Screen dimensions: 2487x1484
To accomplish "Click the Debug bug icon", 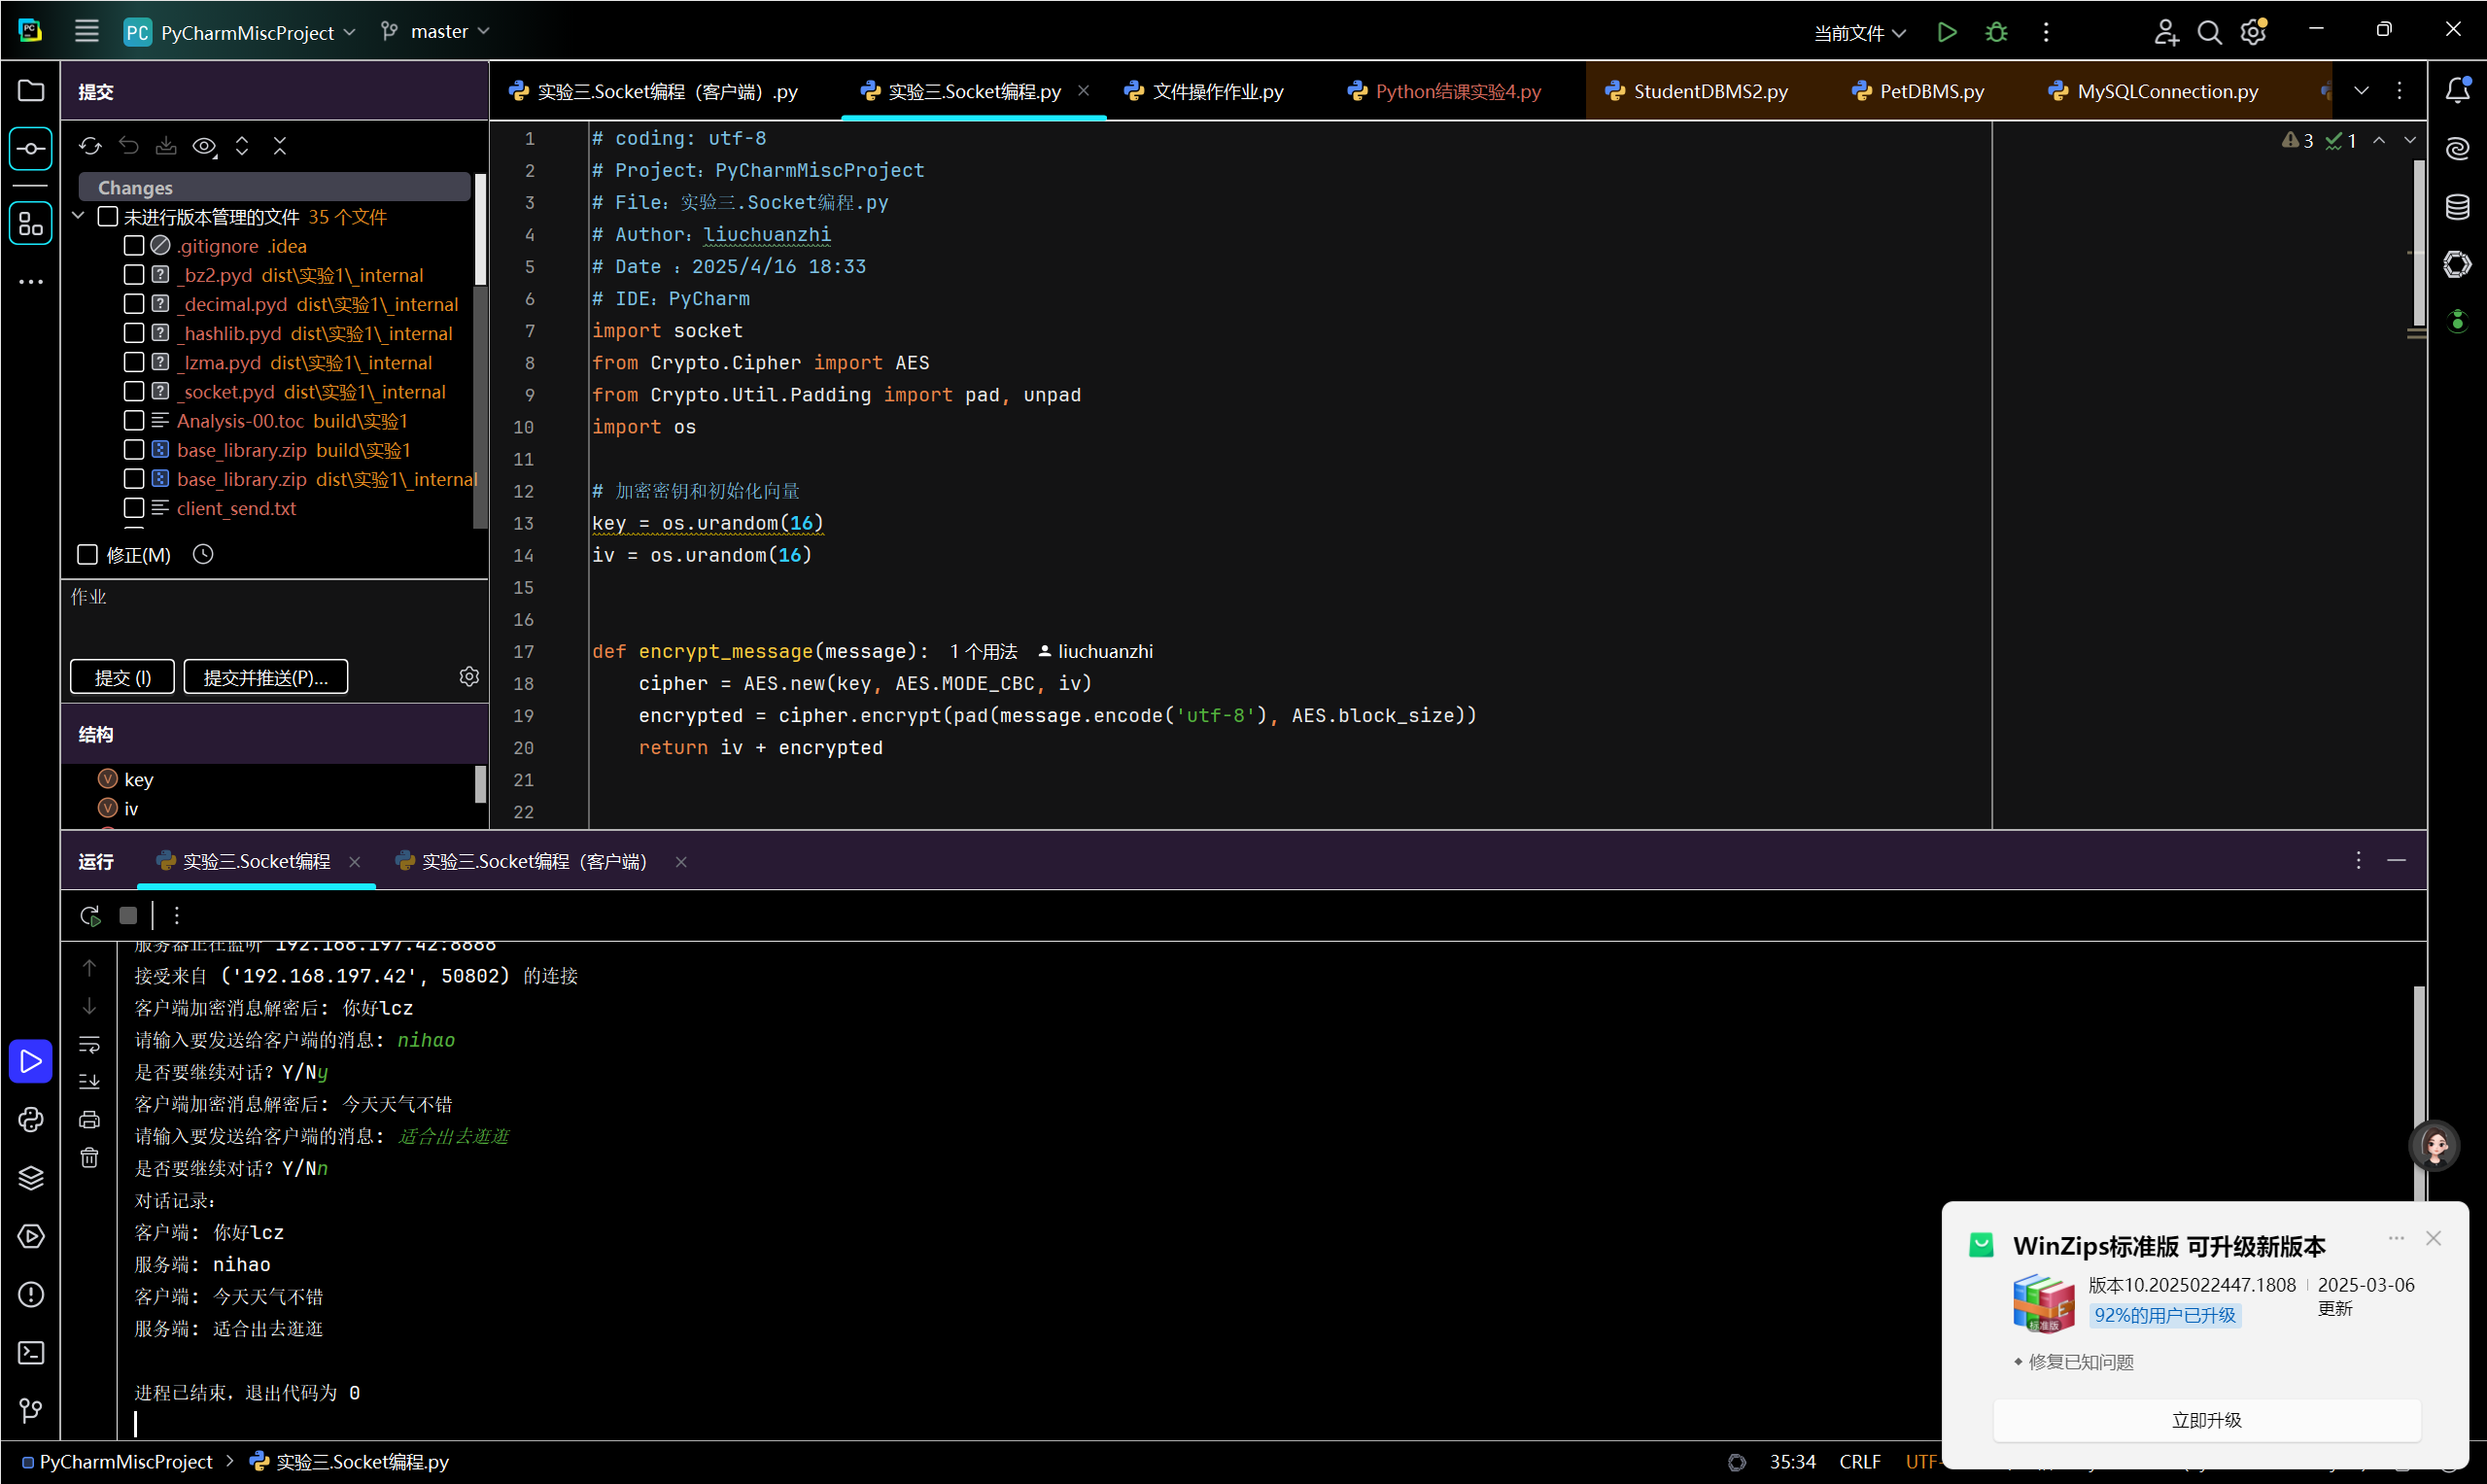I will [1996, 32].
